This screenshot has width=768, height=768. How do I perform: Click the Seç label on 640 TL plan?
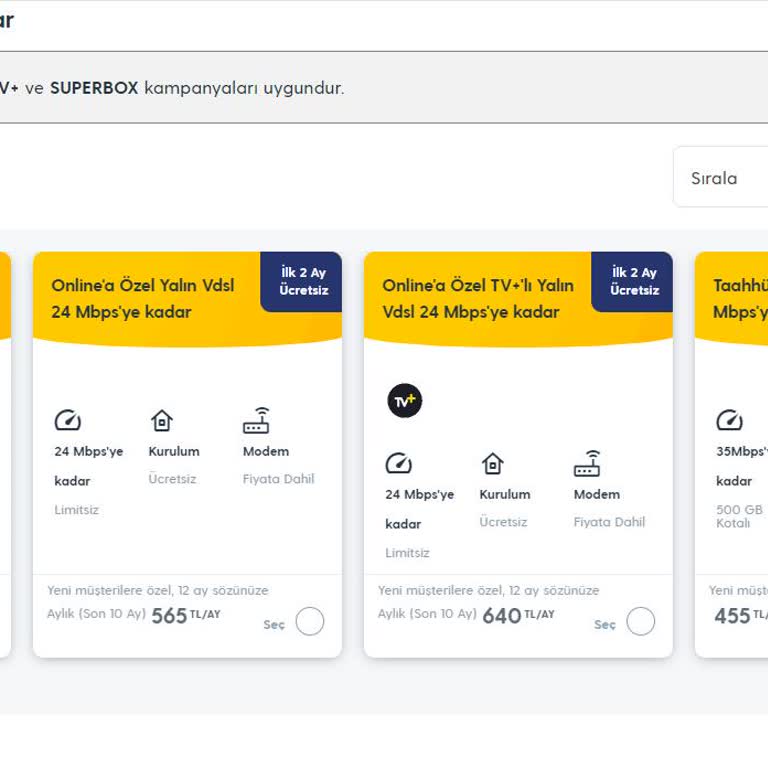pyautogui.click(x=605, y=624)
